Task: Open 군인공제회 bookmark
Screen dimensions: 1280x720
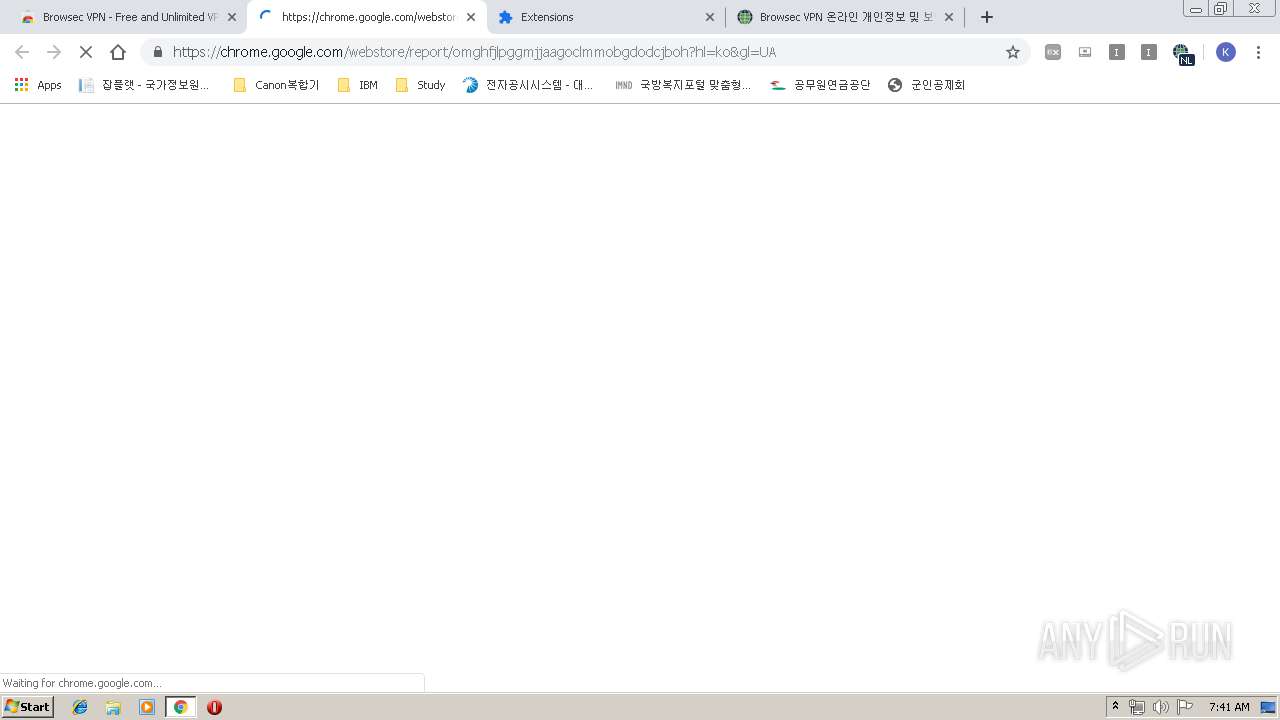Action: click(x=927, y=85)
